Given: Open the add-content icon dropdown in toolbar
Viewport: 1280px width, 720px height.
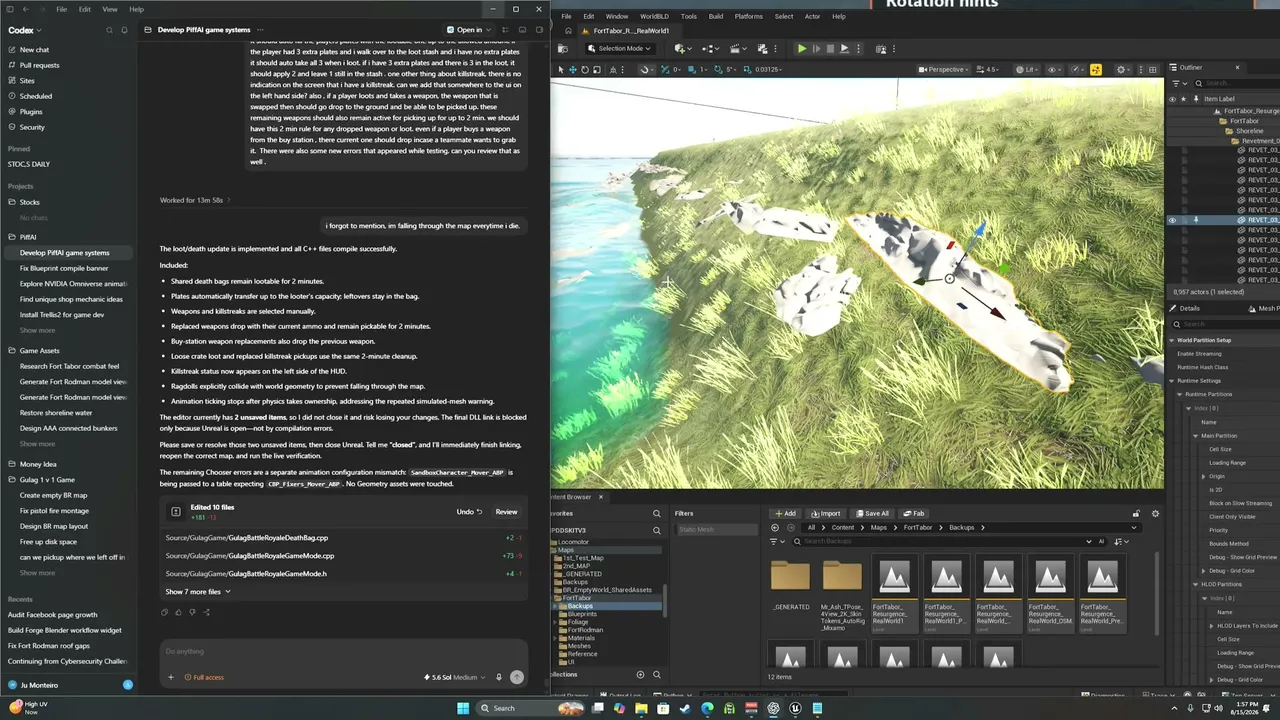Looking at the screenshot, I should [x=683, y=48].
